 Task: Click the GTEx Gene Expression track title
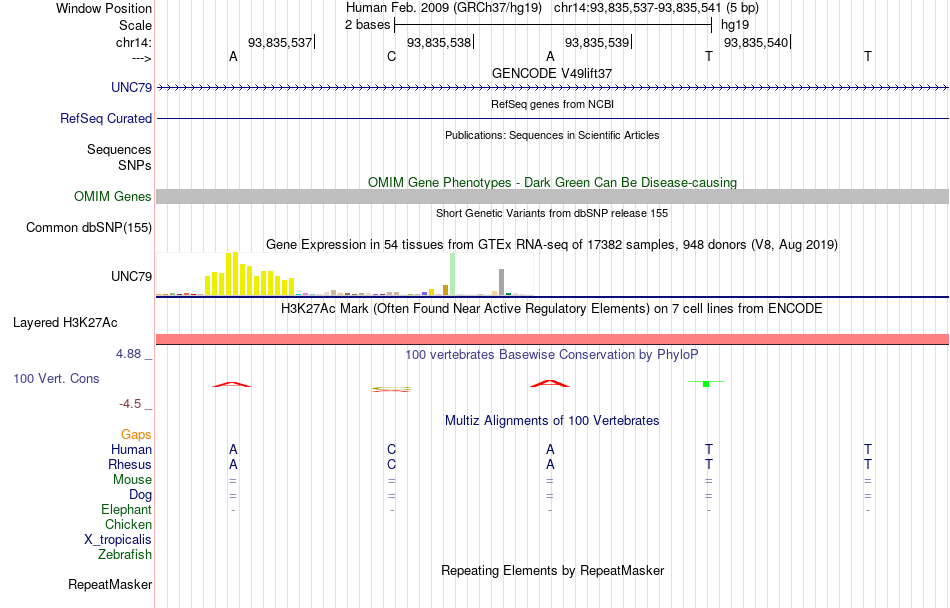(x=552, y=245)
